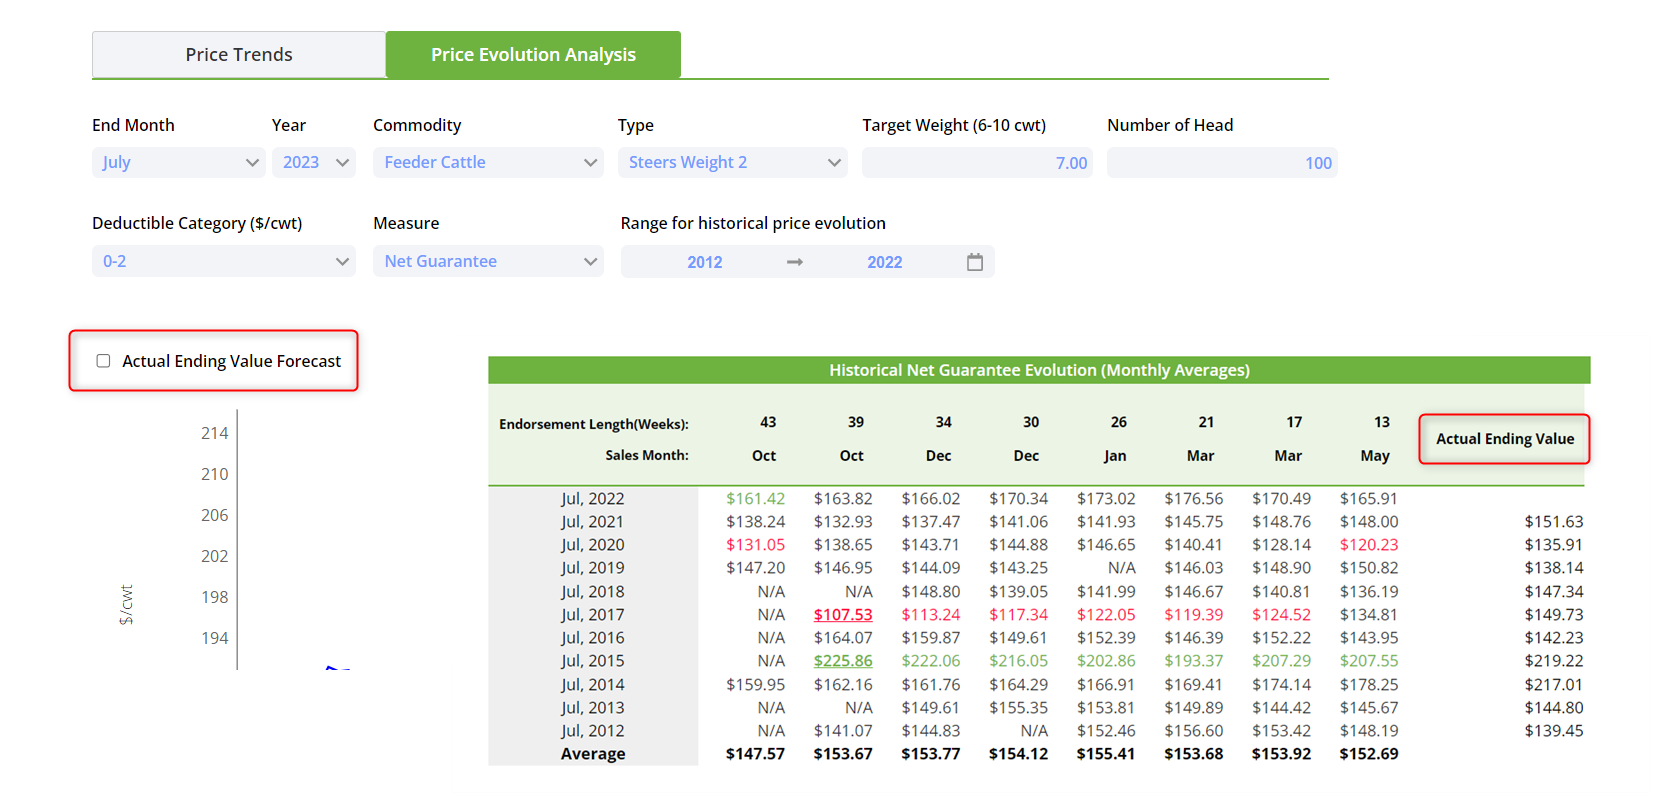Click range start year 2012
Image resolution: width=1655 pixels, height=798 pixels.
pyautogui.click(x=704, y=262)
